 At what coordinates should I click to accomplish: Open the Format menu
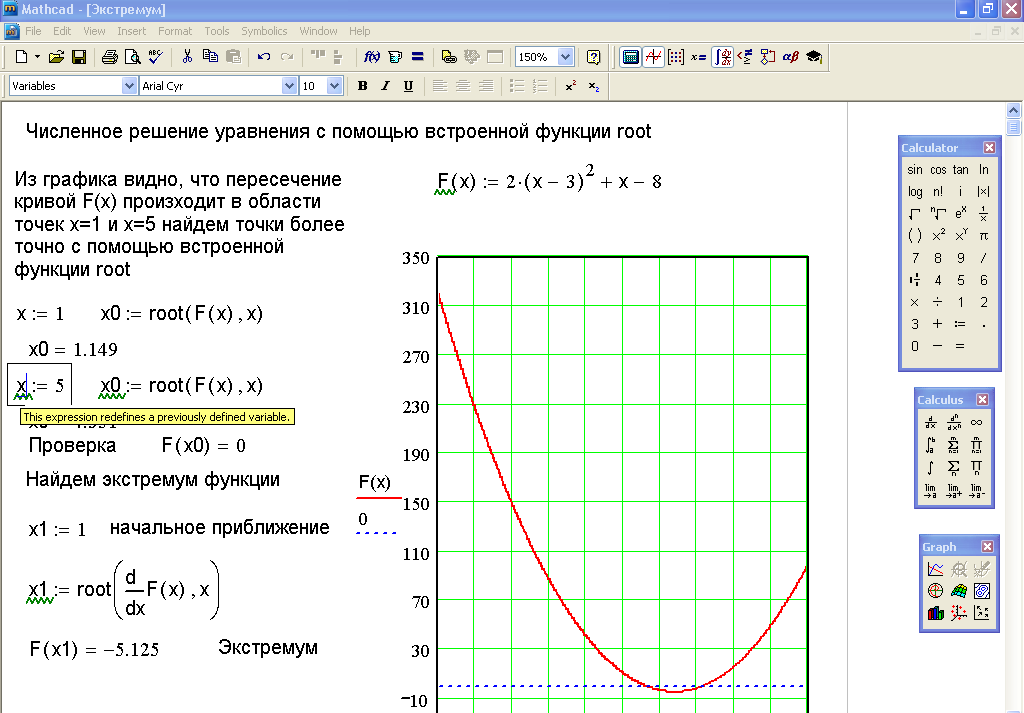pos(175,31)
